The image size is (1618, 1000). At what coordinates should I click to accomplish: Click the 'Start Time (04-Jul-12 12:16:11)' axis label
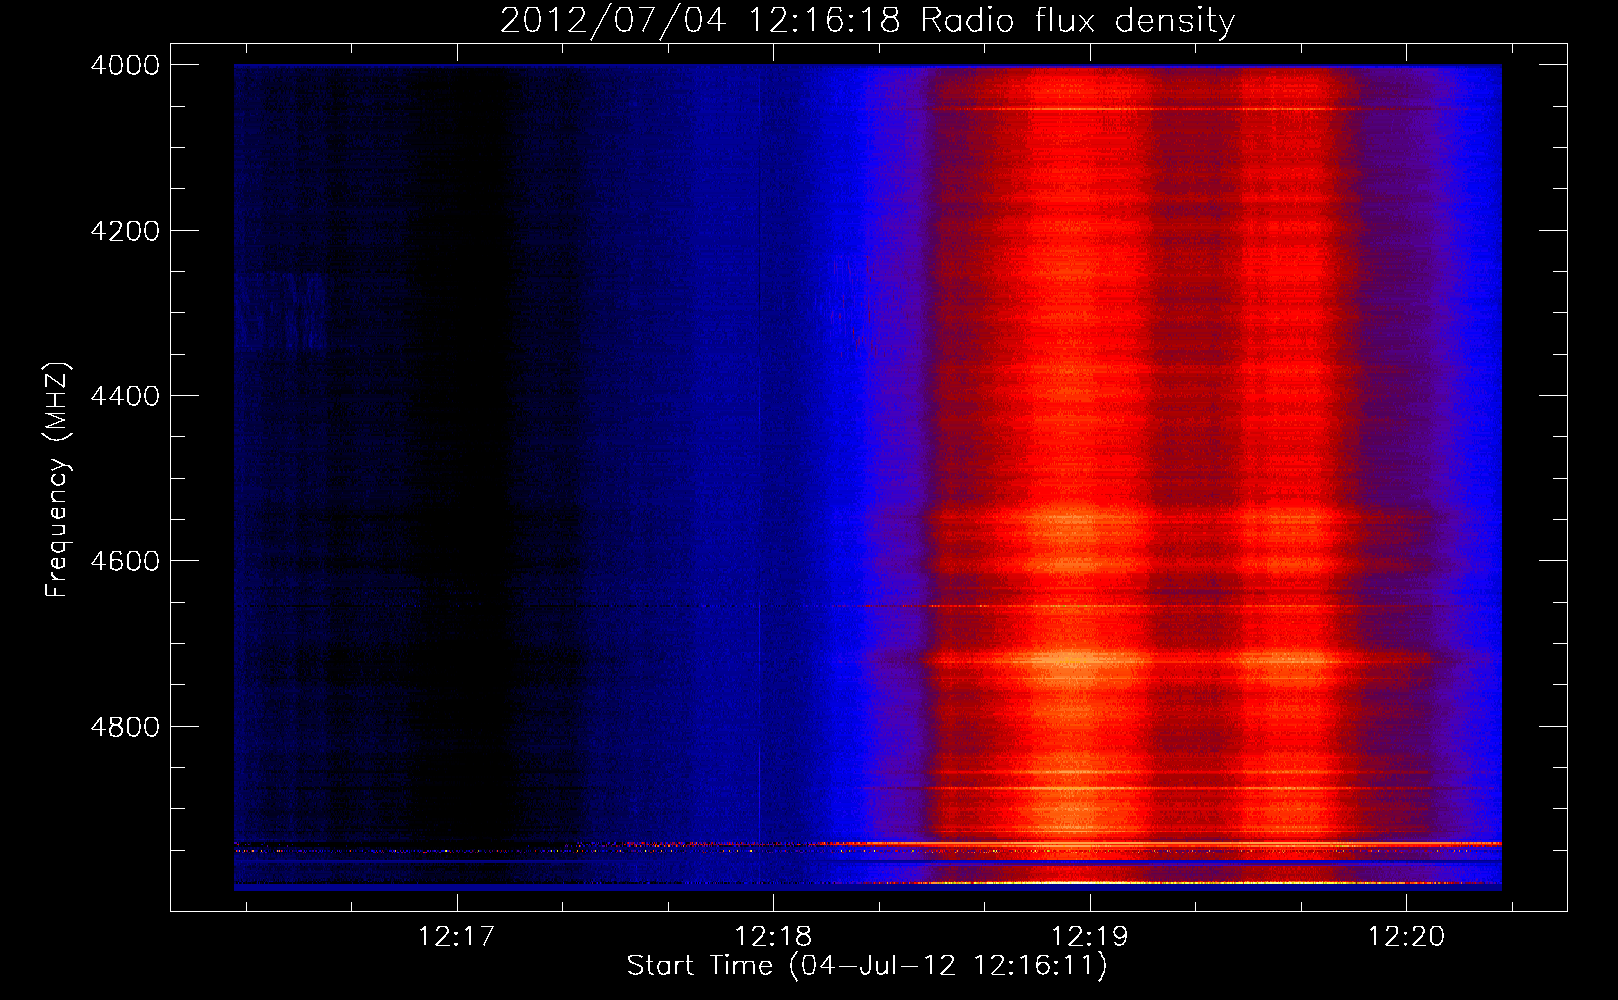(x=867, y=966)
